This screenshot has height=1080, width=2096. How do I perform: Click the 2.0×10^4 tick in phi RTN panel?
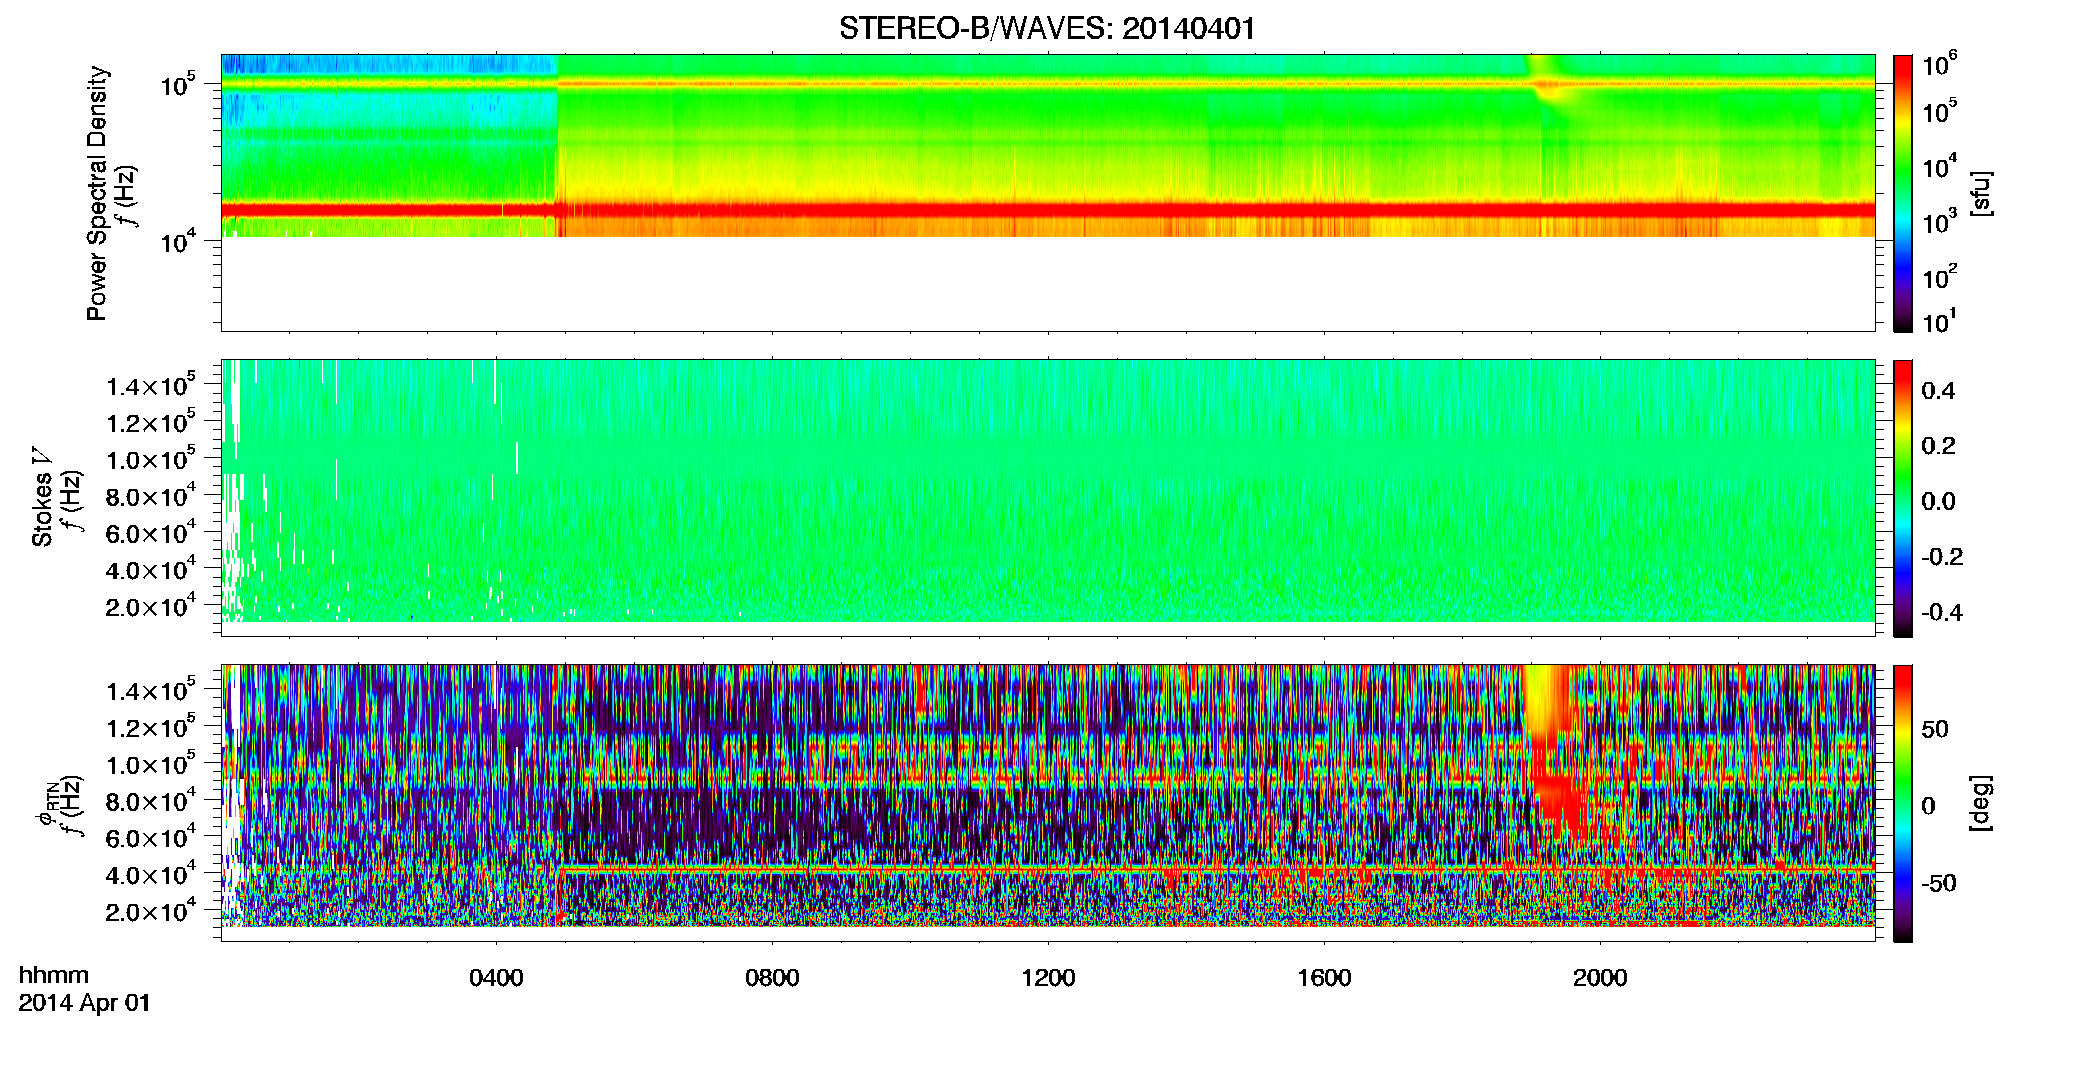pos(152,911)
